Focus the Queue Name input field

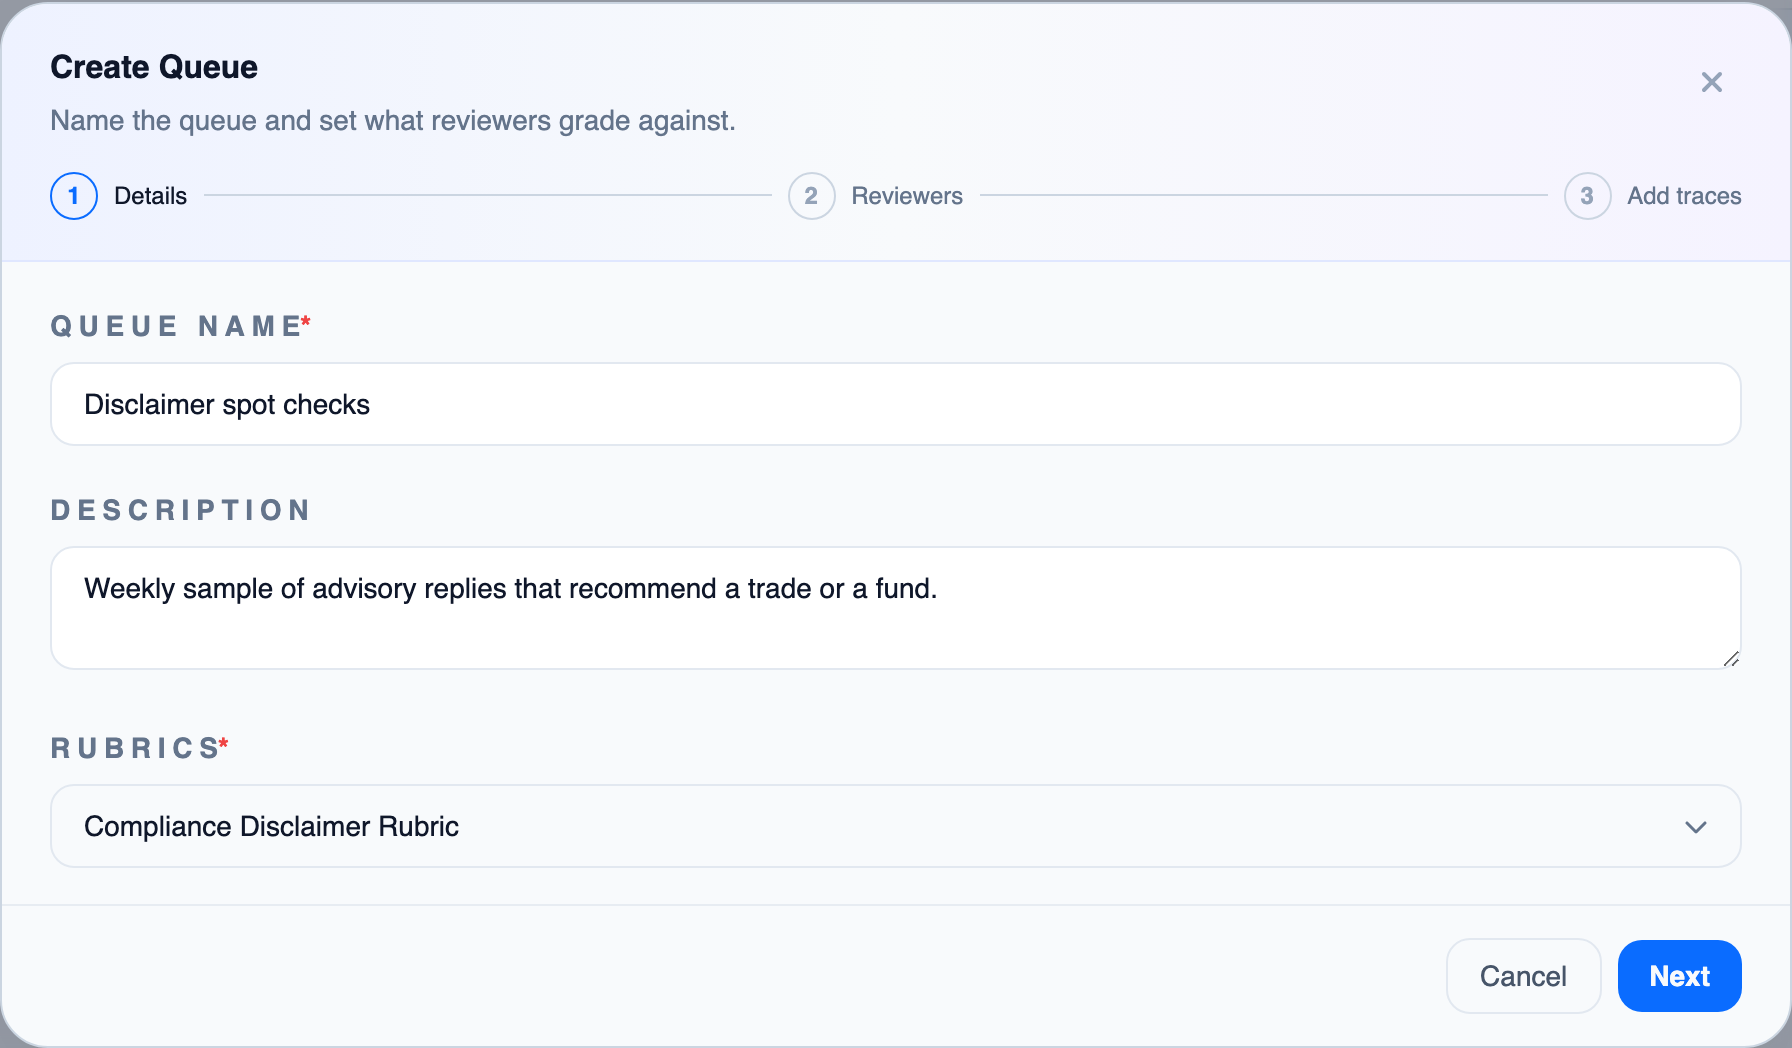[896, 404]
